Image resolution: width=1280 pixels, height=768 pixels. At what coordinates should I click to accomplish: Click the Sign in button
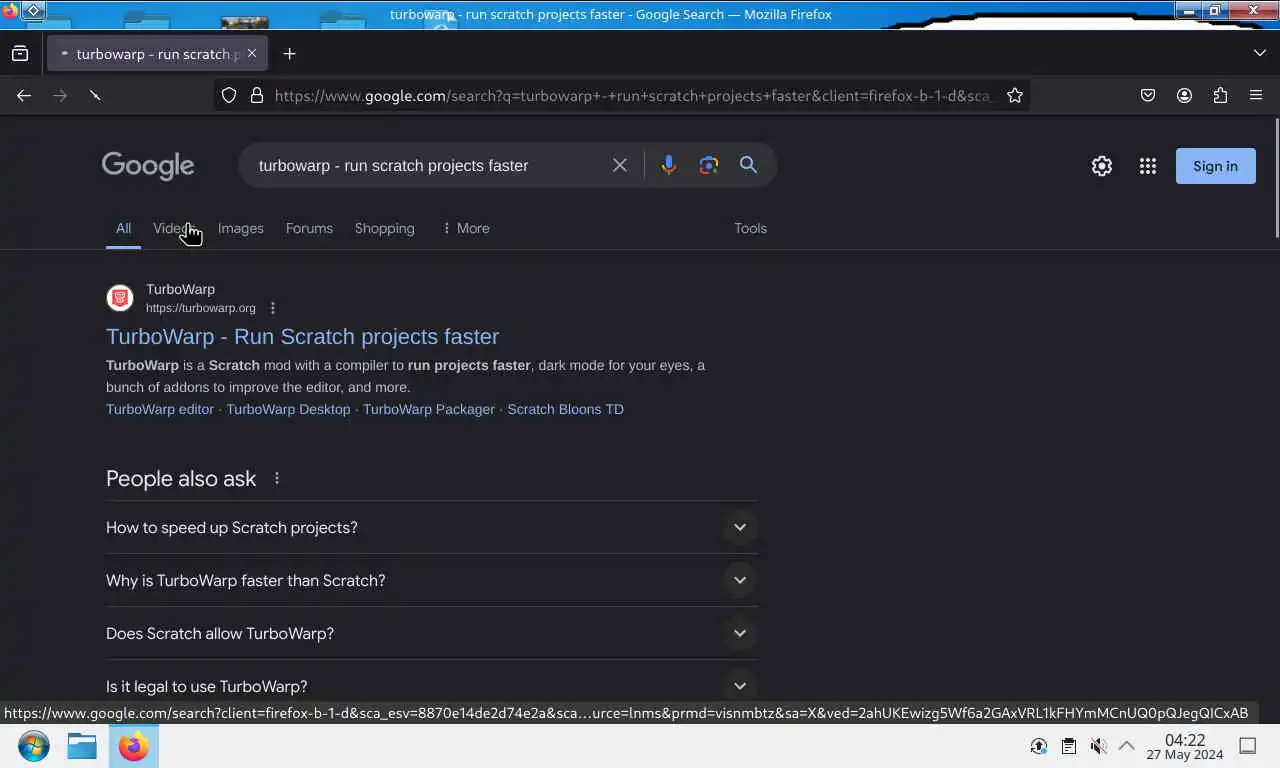point(1215,166)
